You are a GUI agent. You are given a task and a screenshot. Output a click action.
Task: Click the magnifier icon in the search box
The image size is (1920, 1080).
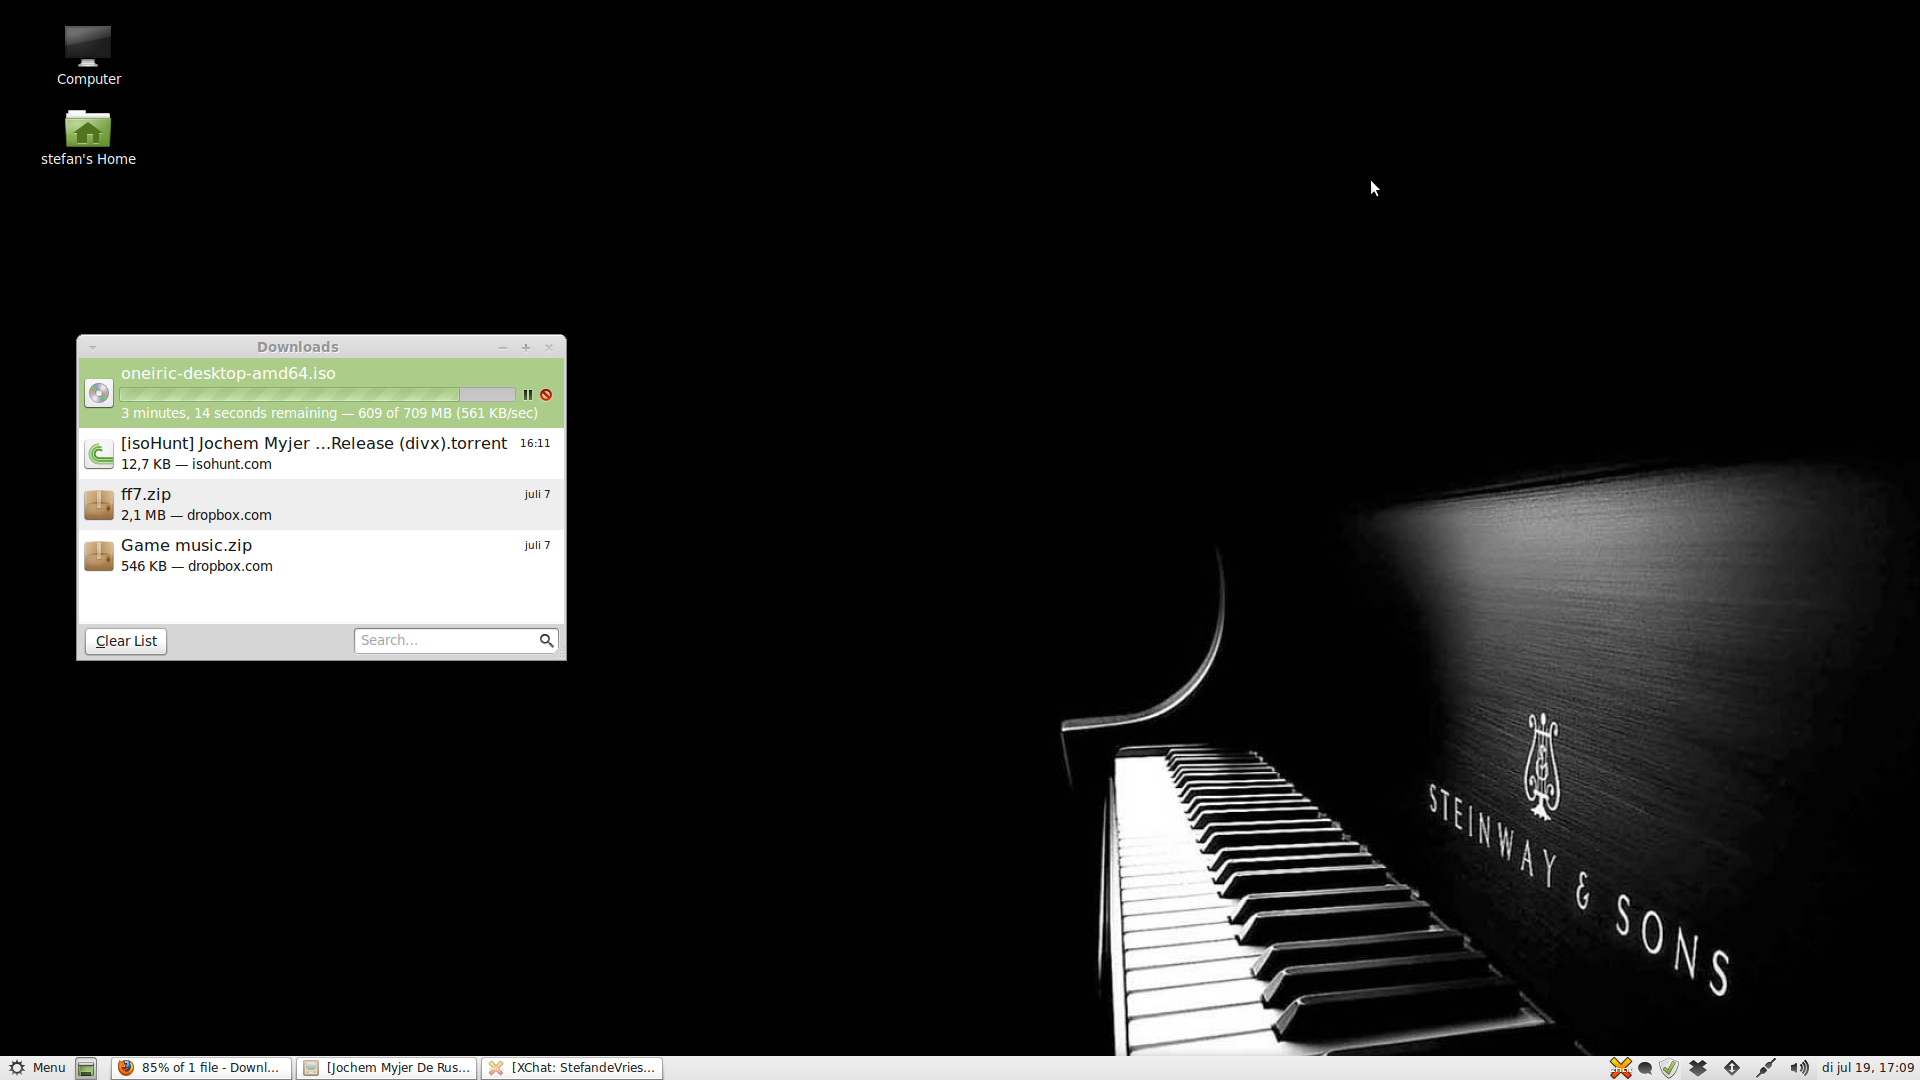click(x=547, y=640)
